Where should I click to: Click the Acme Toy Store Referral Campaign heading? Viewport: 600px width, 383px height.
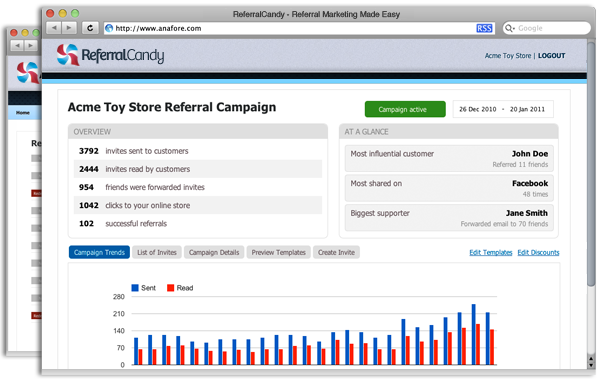pos(172,107)
